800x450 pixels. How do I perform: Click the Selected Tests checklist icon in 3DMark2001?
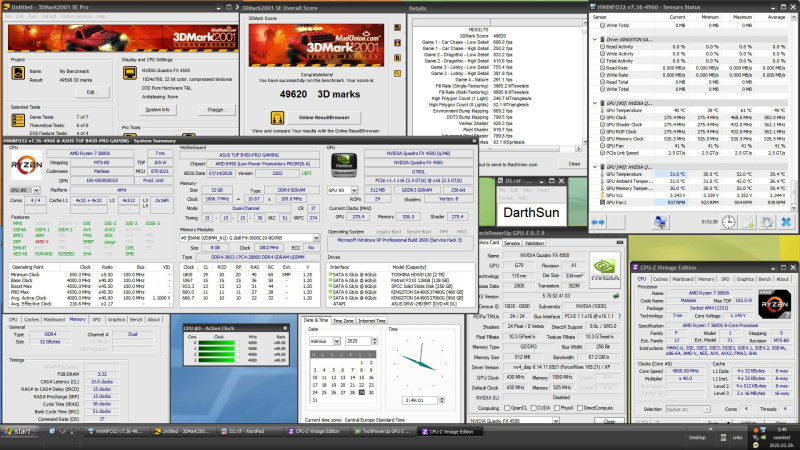(18, 120)
